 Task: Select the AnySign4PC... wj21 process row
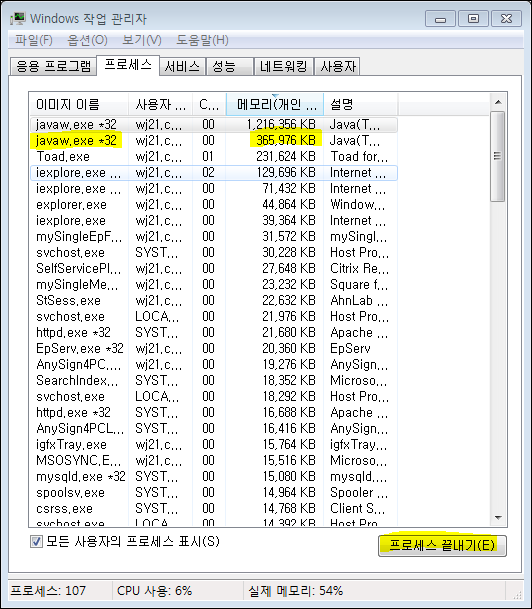tap(214, 364)
